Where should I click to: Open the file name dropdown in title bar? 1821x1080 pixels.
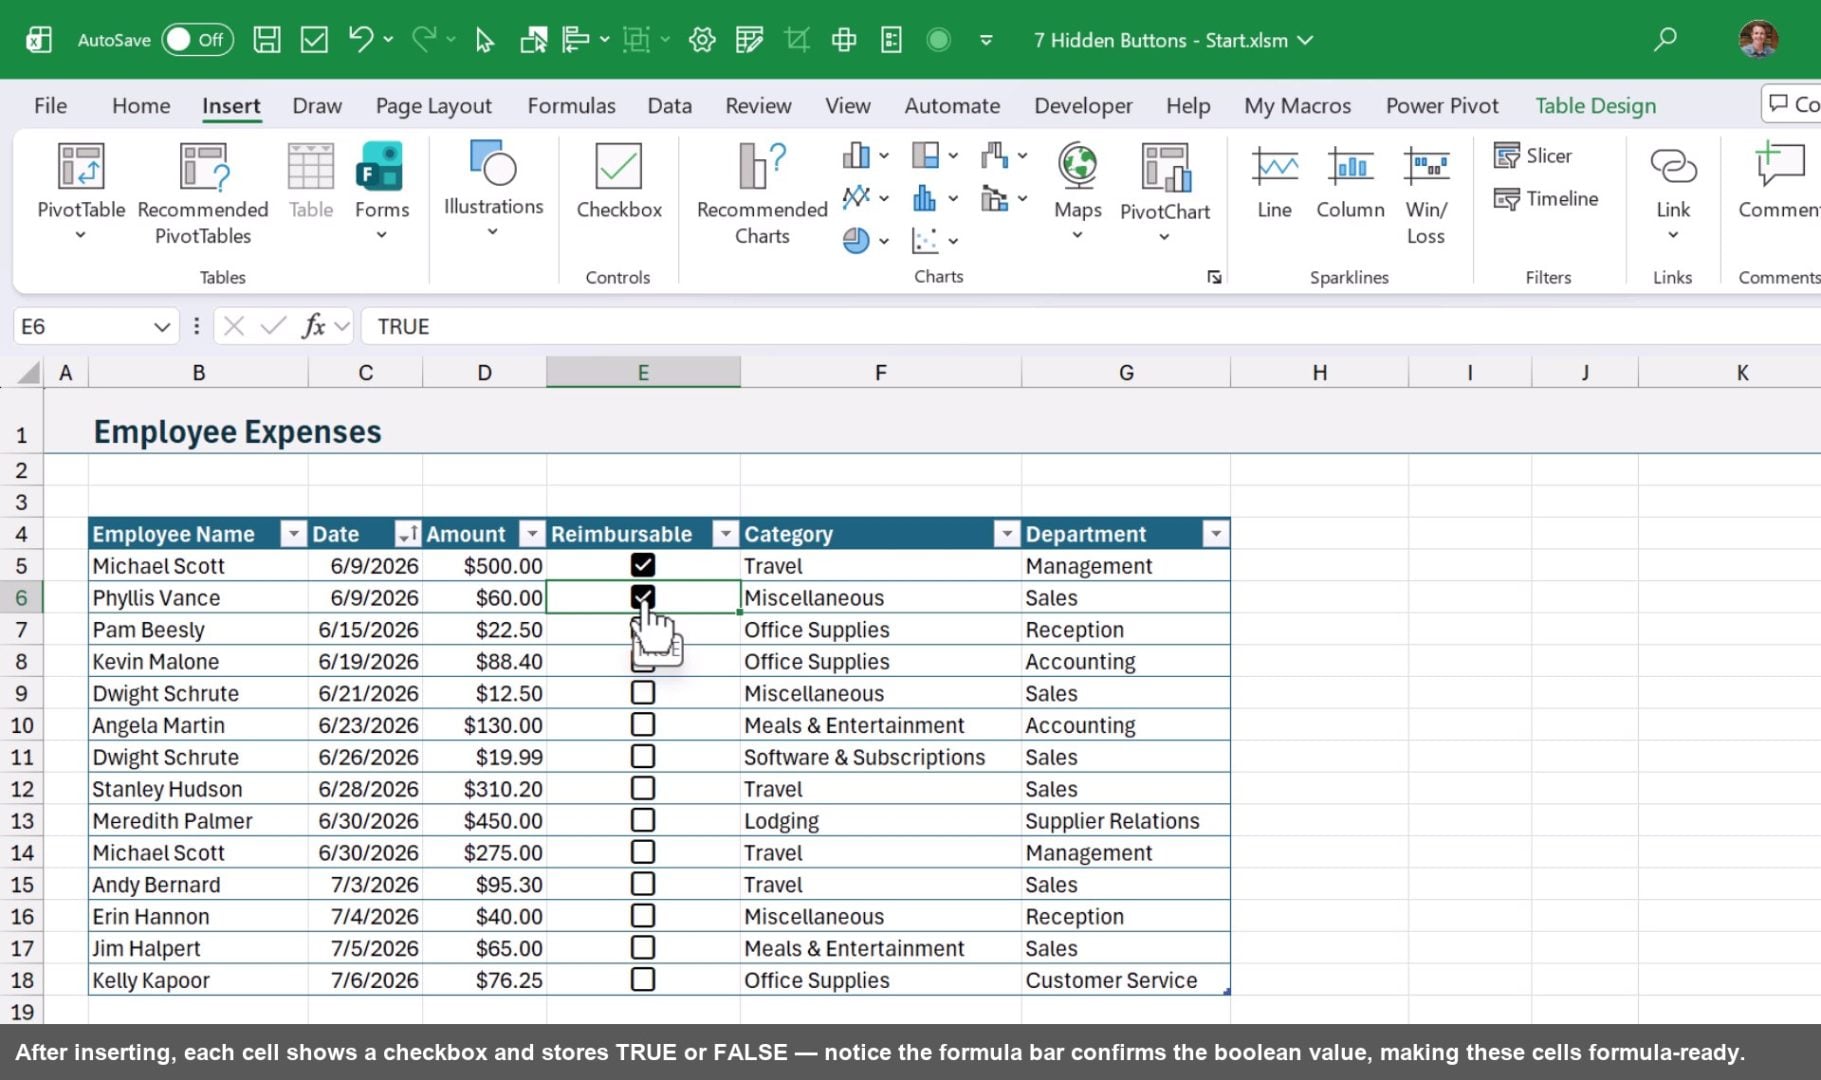click(x=1305, y=40)
